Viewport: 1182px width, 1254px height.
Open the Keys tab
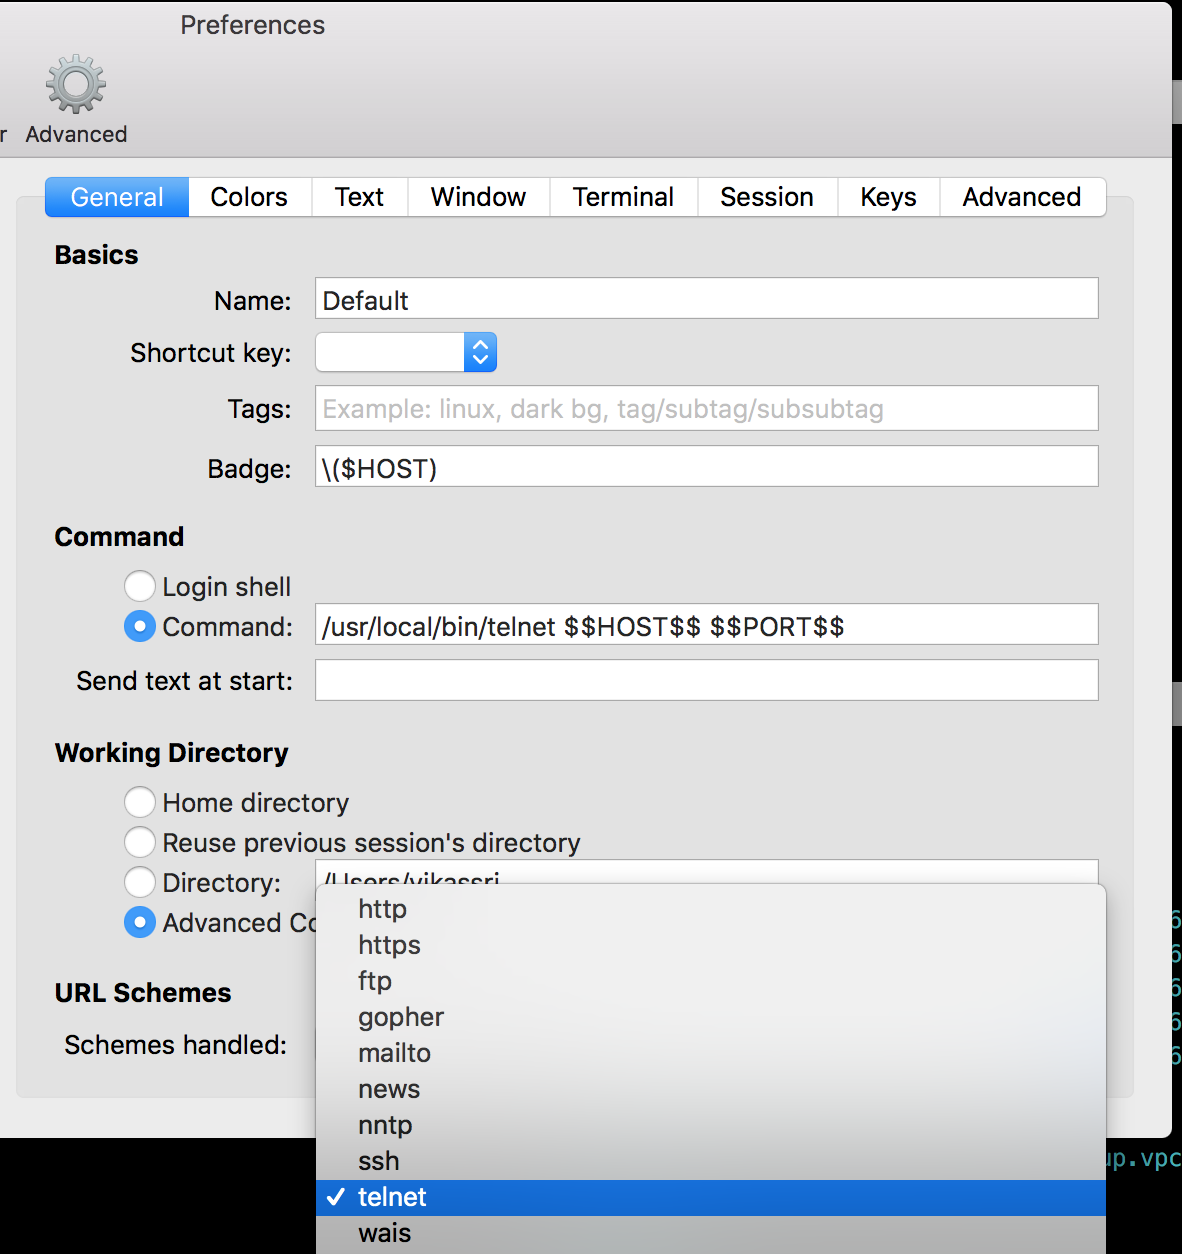tap(888, 197)
